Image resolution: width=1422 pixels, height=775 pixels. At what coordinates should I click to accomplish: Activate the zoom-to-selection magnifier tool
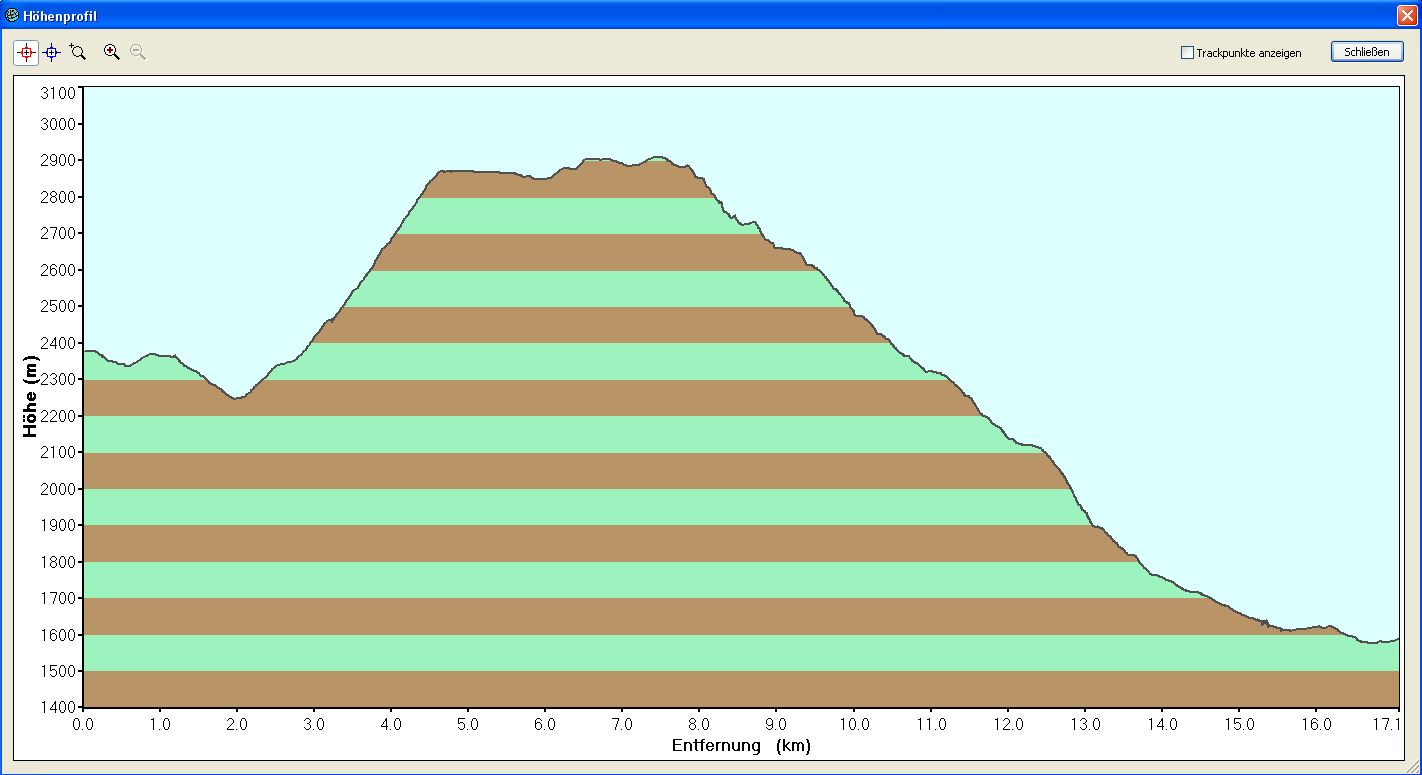(x=78, y=52)
